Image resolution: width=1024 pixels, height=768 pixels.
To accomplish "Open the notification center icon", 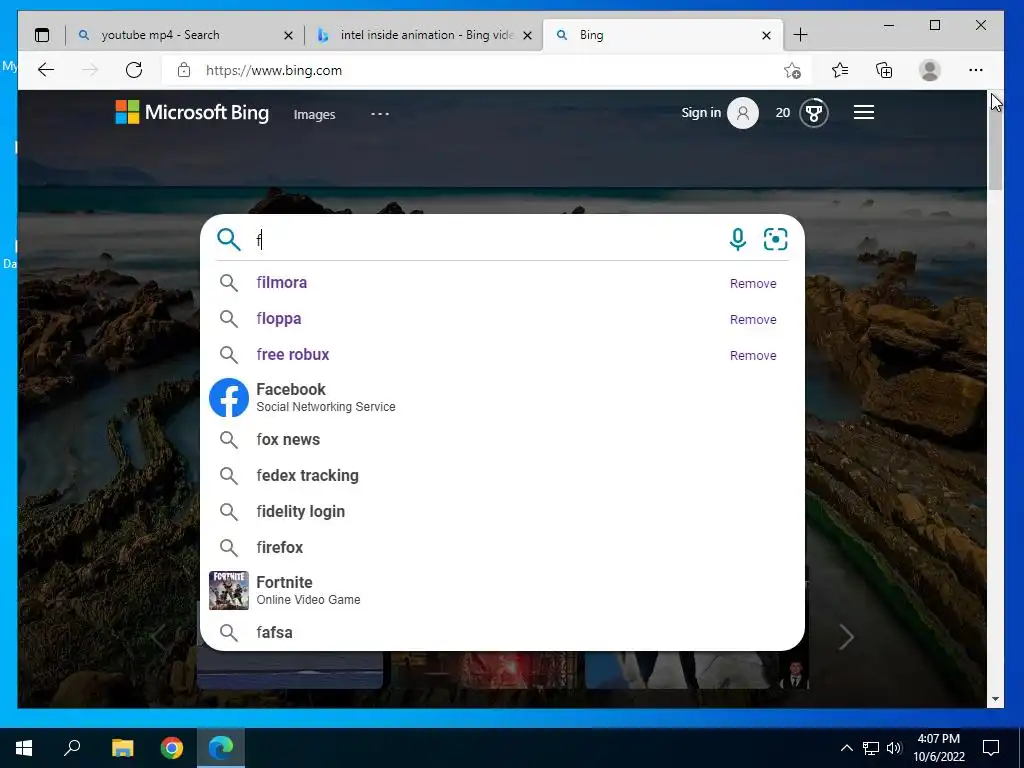I will [991, 748].
